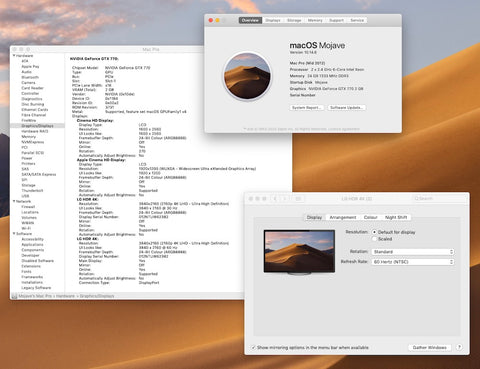Select Applications under Software in sidebar
Viewport: 480px width, 369px height.
[x=32, y=244]
